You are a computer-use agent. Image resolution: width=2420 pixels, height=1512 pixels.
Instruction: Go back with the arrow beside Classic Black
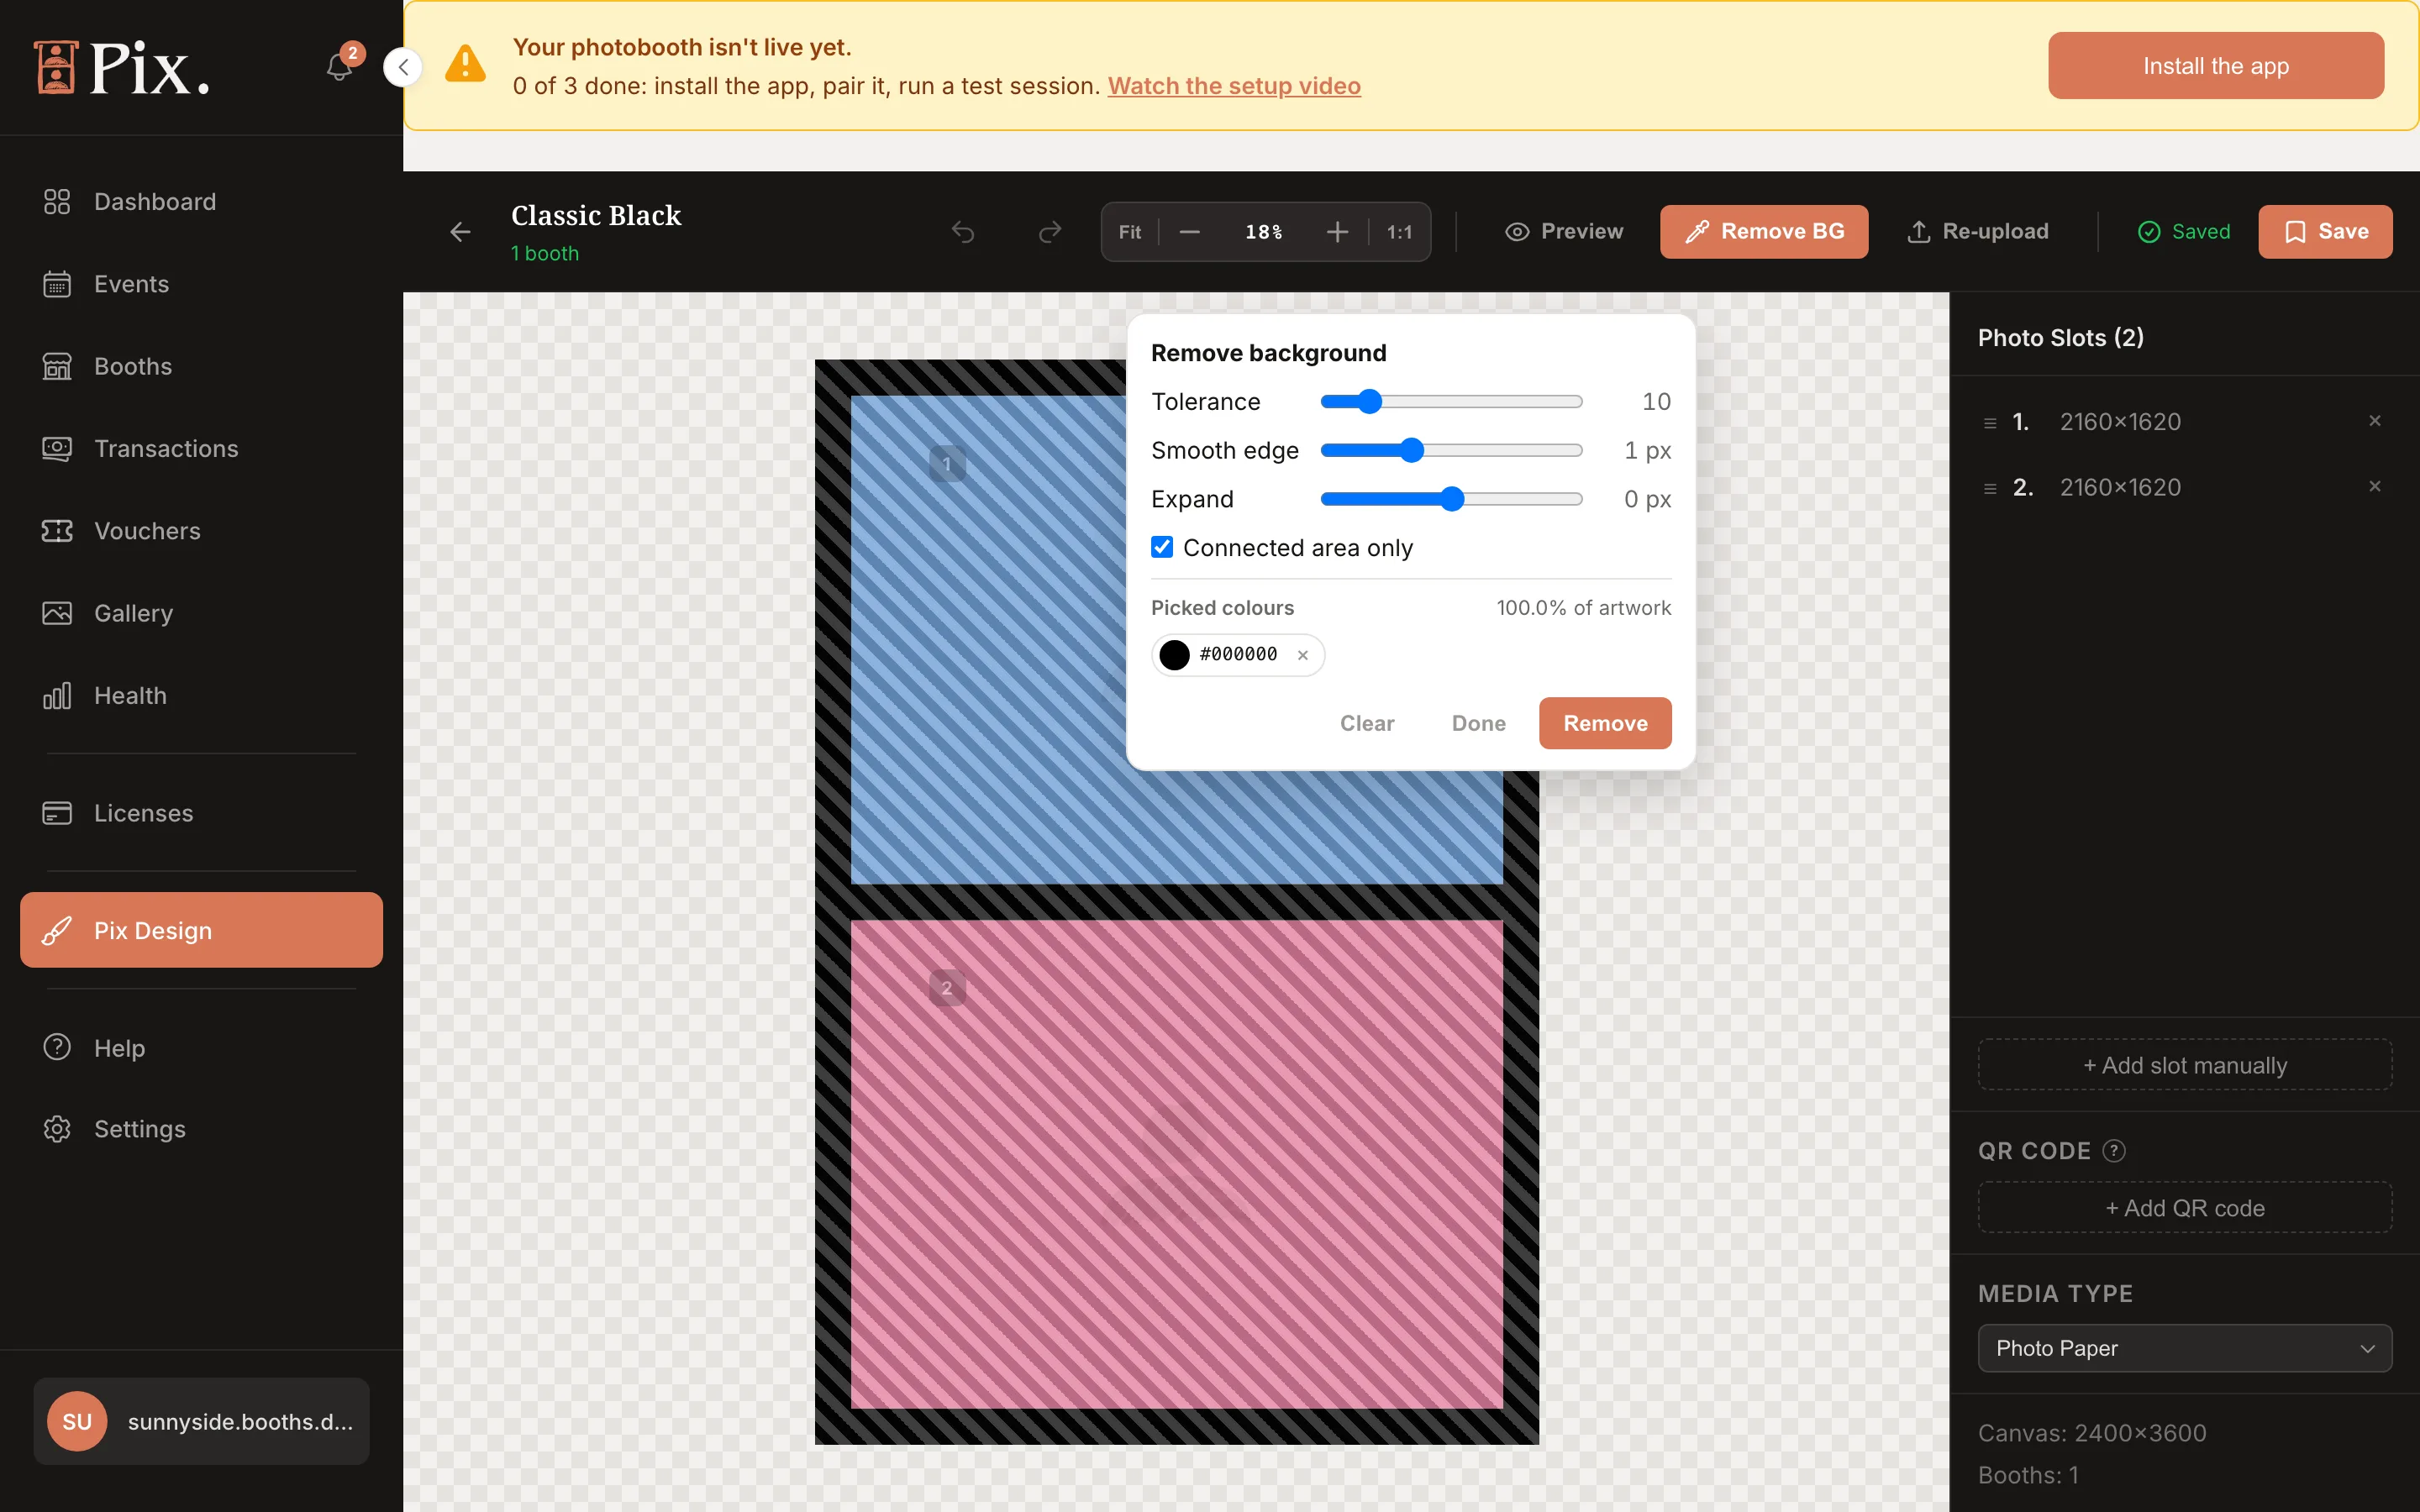[x=460, y=232]
